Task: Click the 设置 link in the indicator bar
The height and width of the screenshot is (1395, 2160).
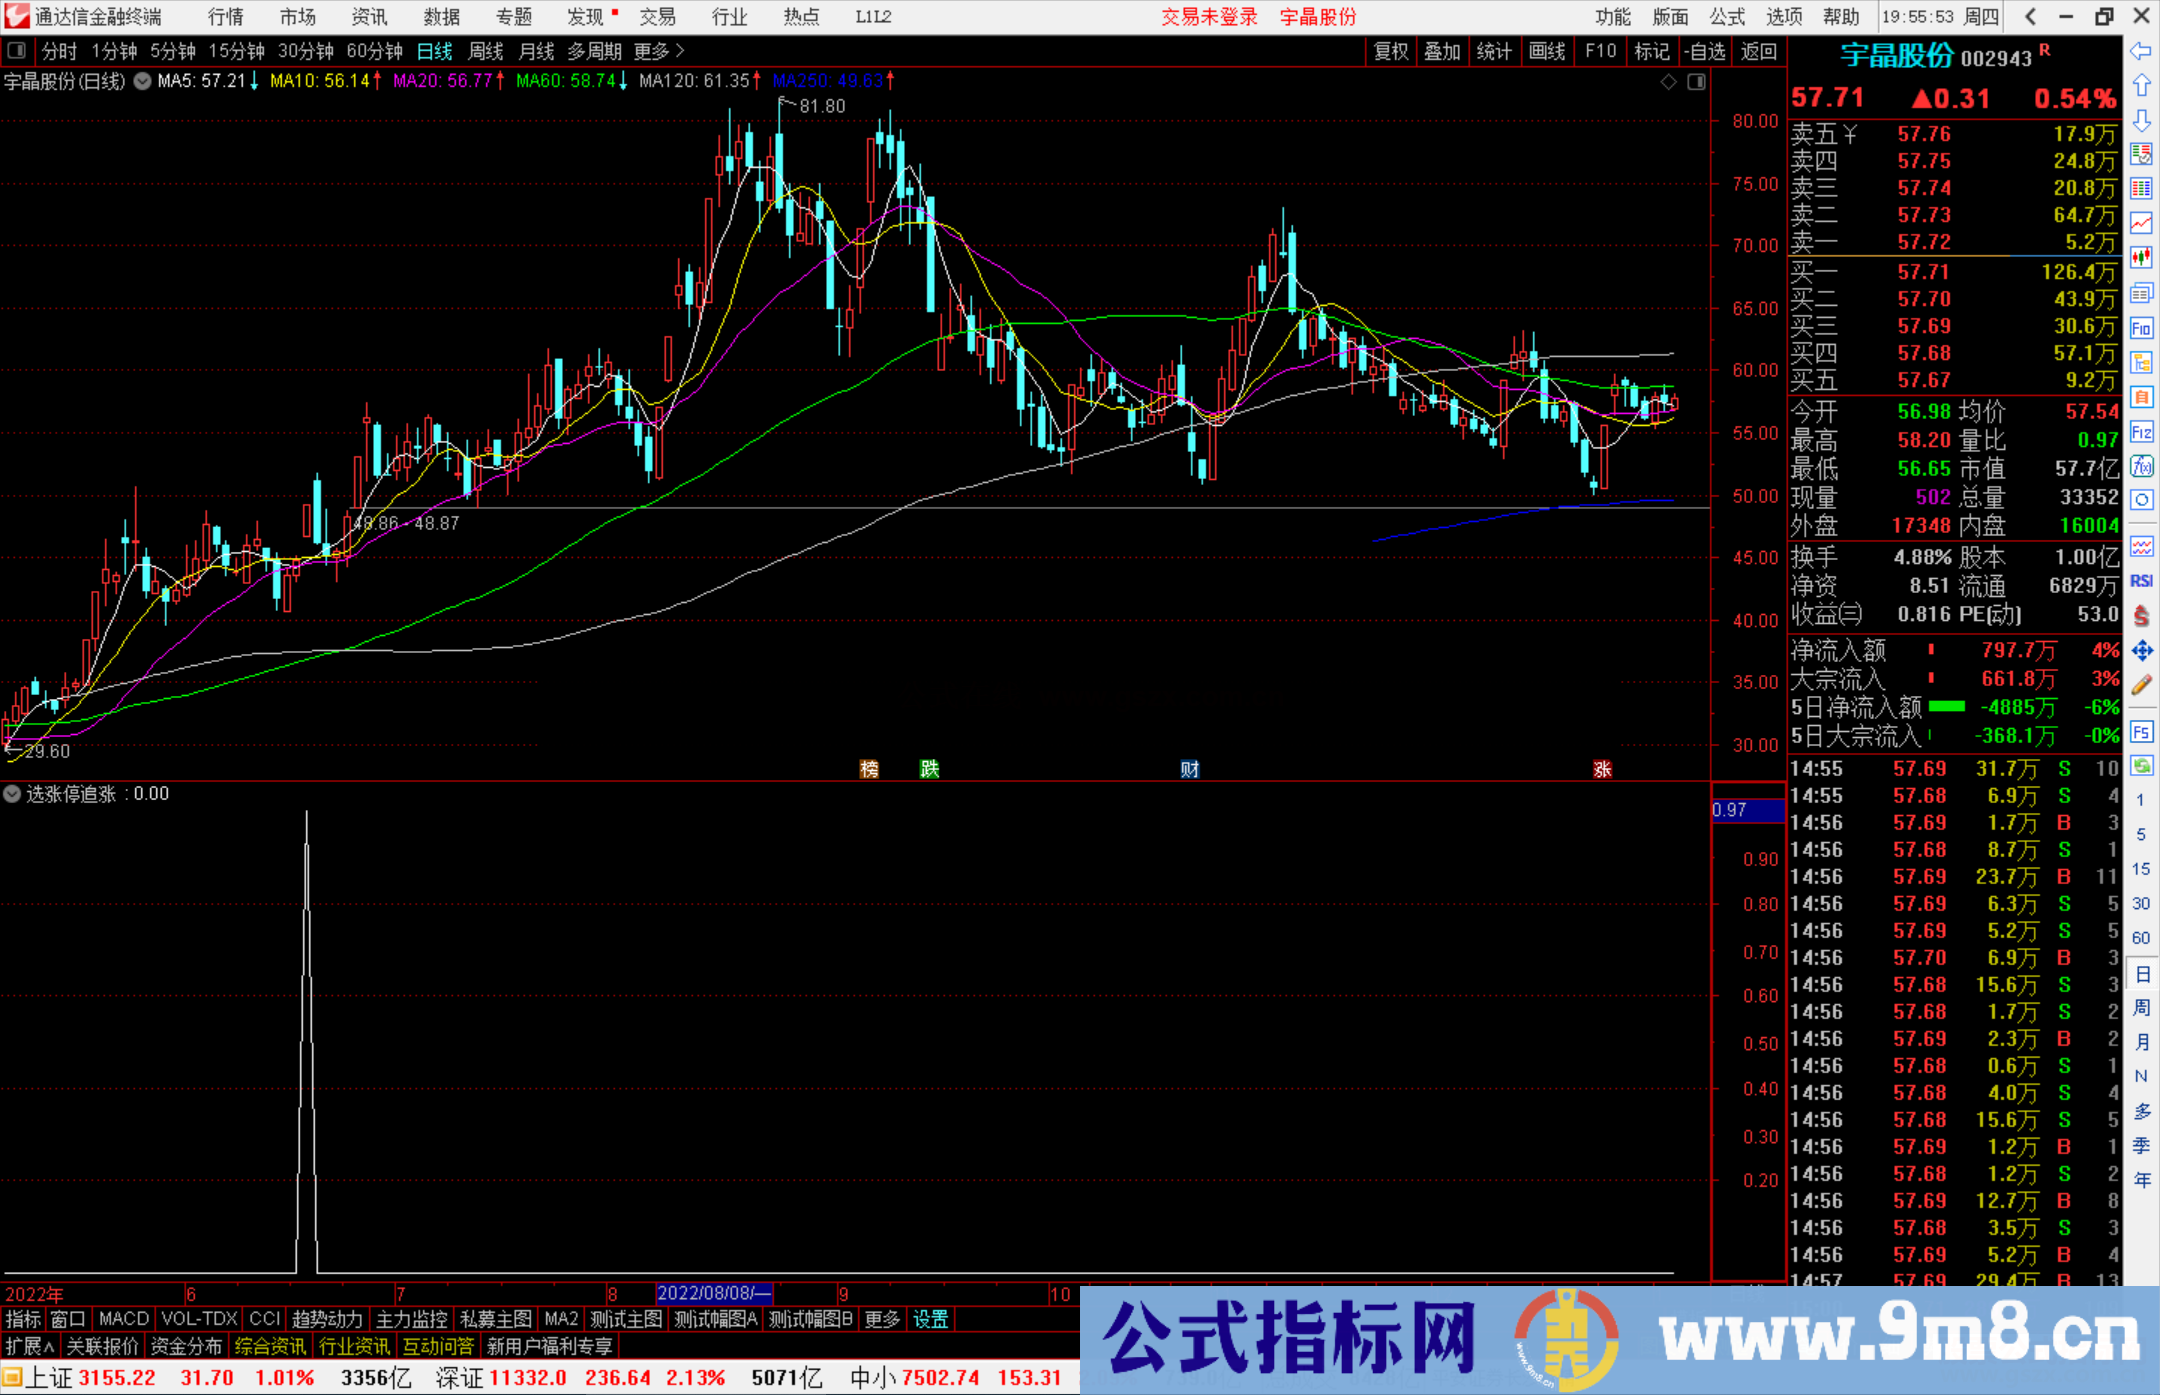Action: pyautogui.click(x=930, y=1319)
